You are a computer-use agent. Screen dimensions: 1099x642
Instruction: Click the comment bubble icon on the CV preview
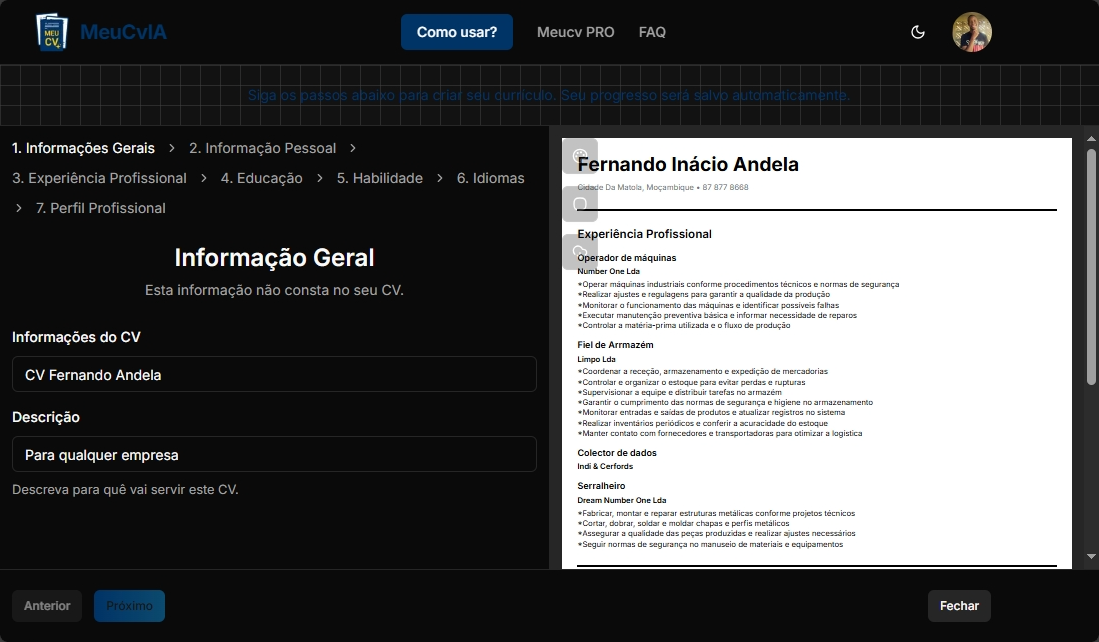[x=581, y=202]
